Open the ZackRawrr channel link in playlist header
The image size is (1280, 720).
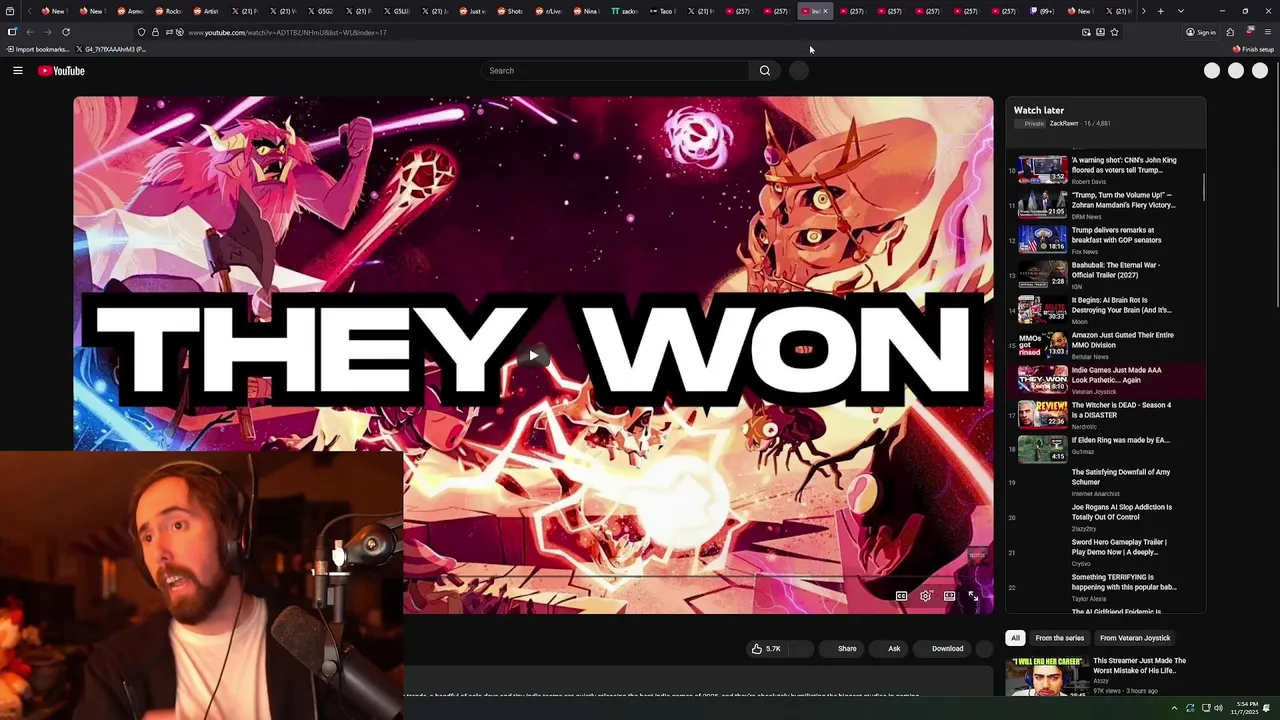pyautogui.click(x=1063, y=124)
